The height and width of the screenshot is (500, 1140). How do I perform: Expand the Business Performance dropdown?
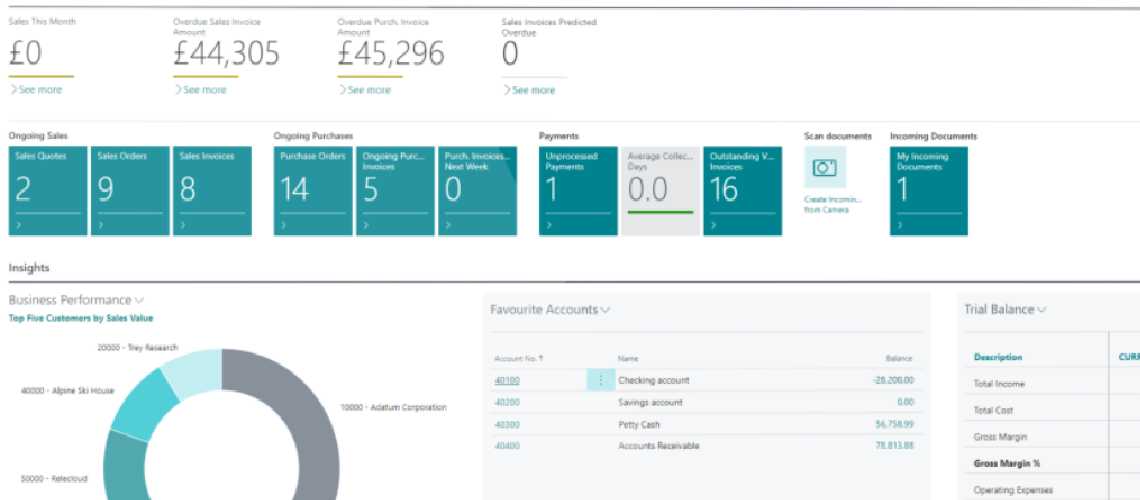click(139, 300)
